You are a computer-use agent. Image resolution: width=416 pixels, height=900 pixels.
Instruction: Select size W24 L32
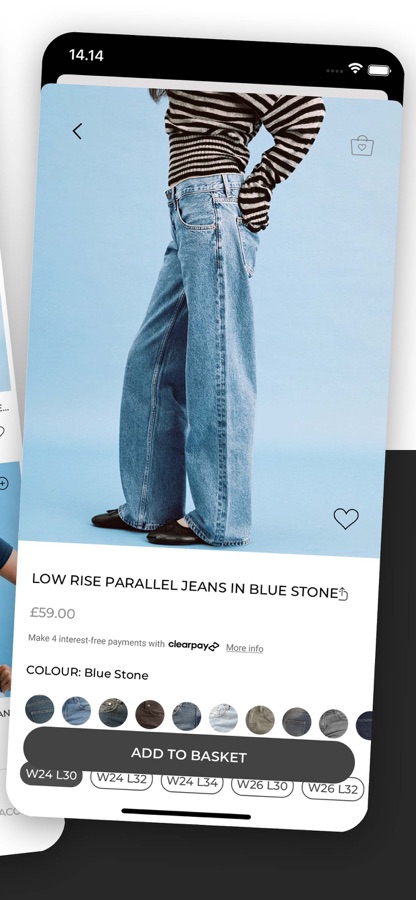[x=122, y=779]
